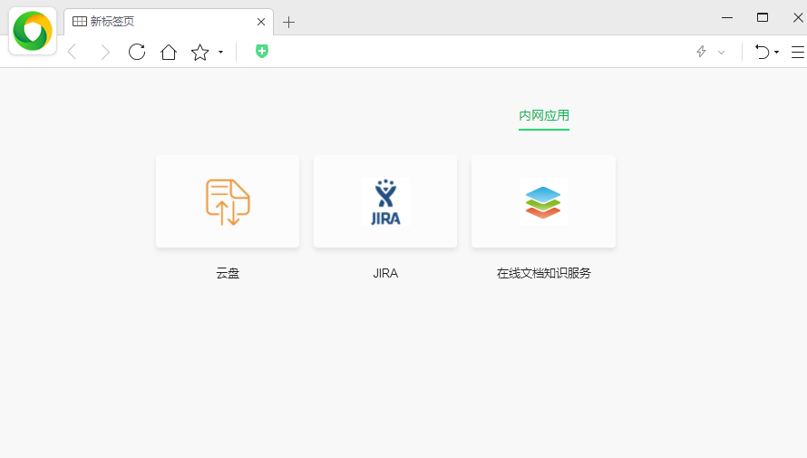807x458 pixels.
Task: Click the 云盘 label
Action: point(227,273)
